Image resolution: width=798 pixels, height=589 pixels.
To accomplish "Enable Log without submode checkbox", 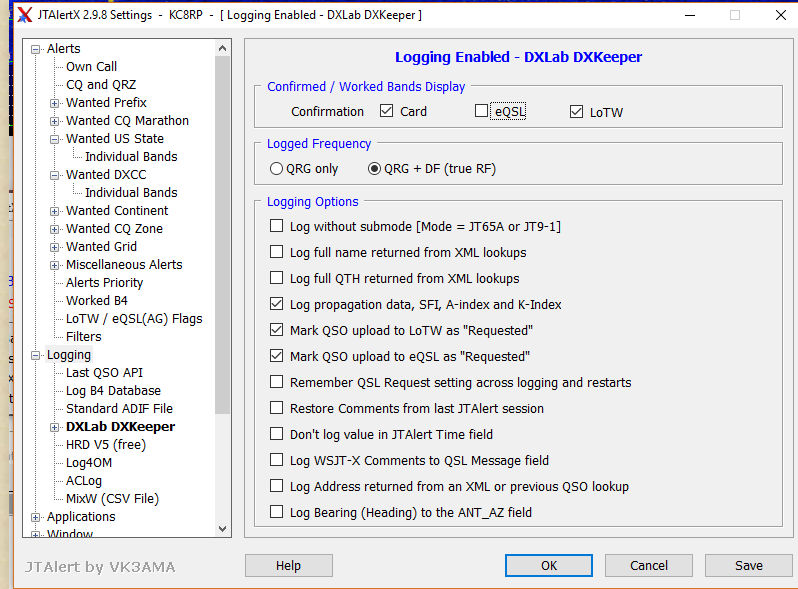I will tap(276, 226).
